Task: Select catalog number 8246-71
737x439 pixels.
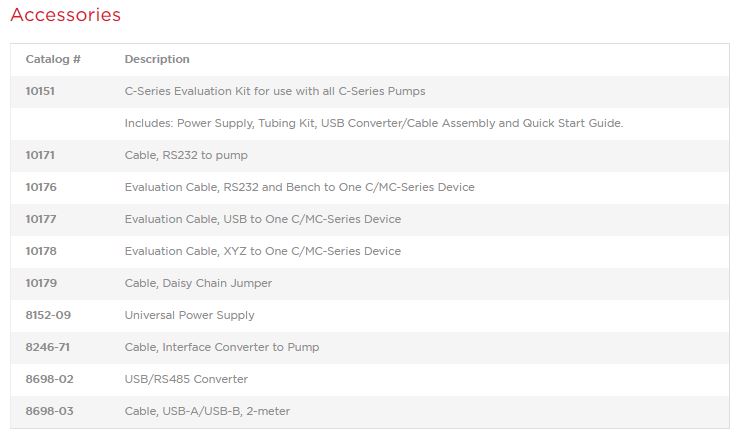Action: [48, 347]
